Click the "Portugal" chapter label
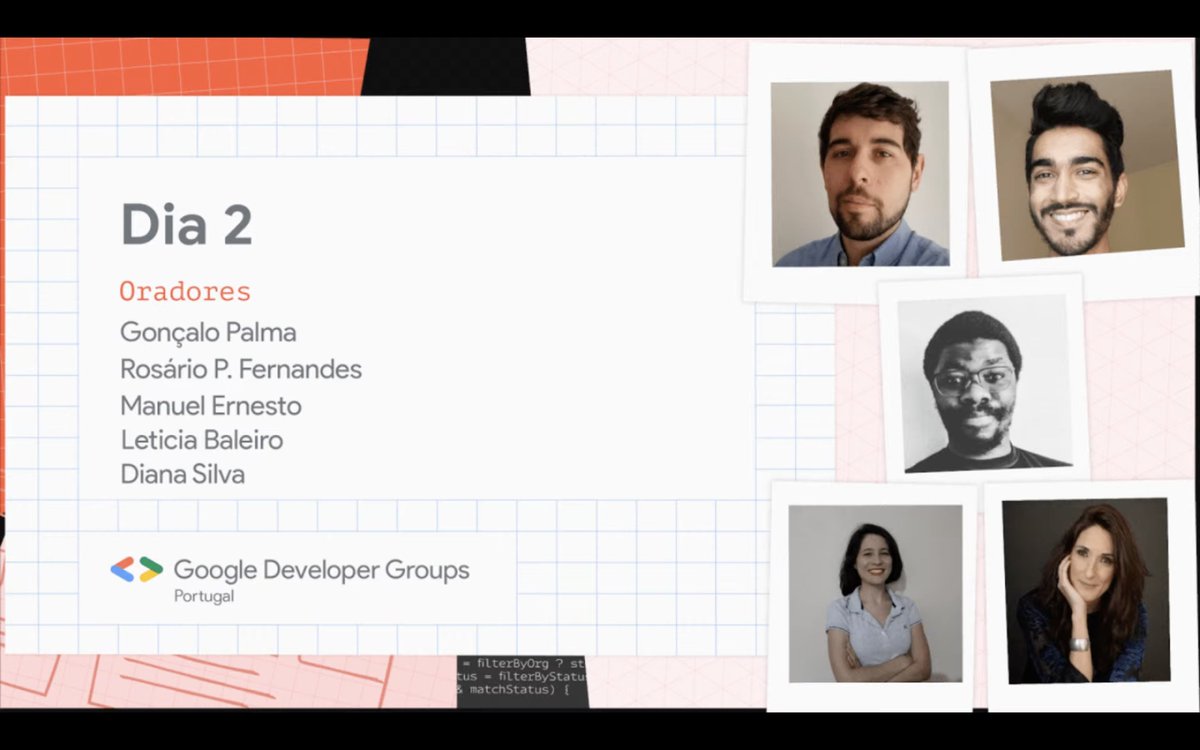This screenshot has width=1200, height=750. pyautogui.click(x=204, y=596)
